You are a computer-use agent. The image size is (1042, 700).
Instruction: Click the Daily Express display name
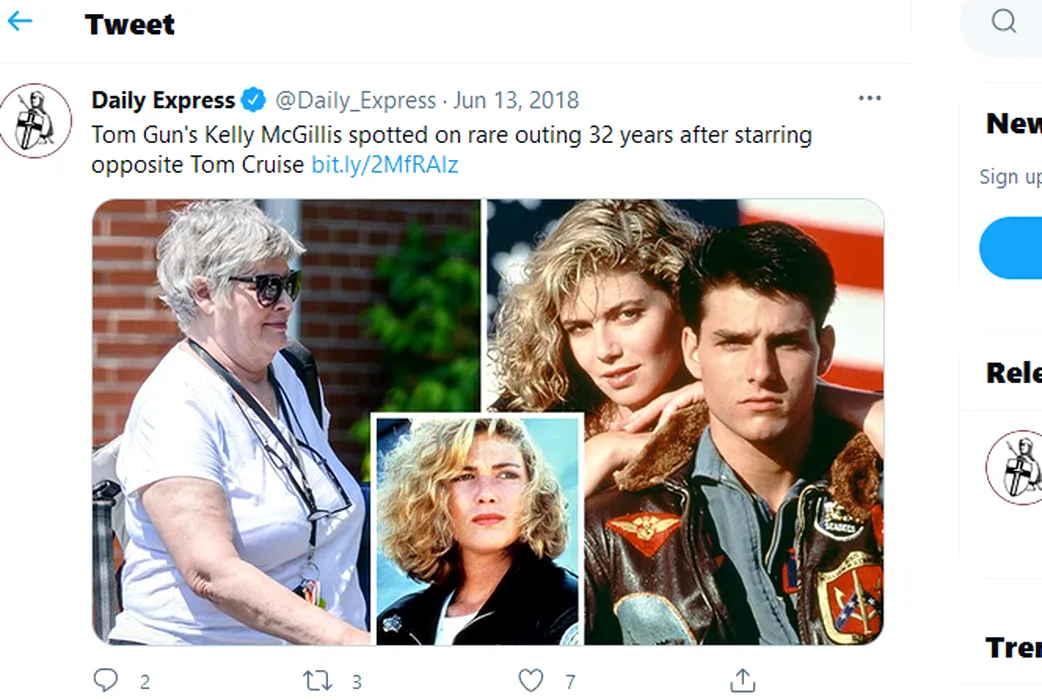(163, 100)
